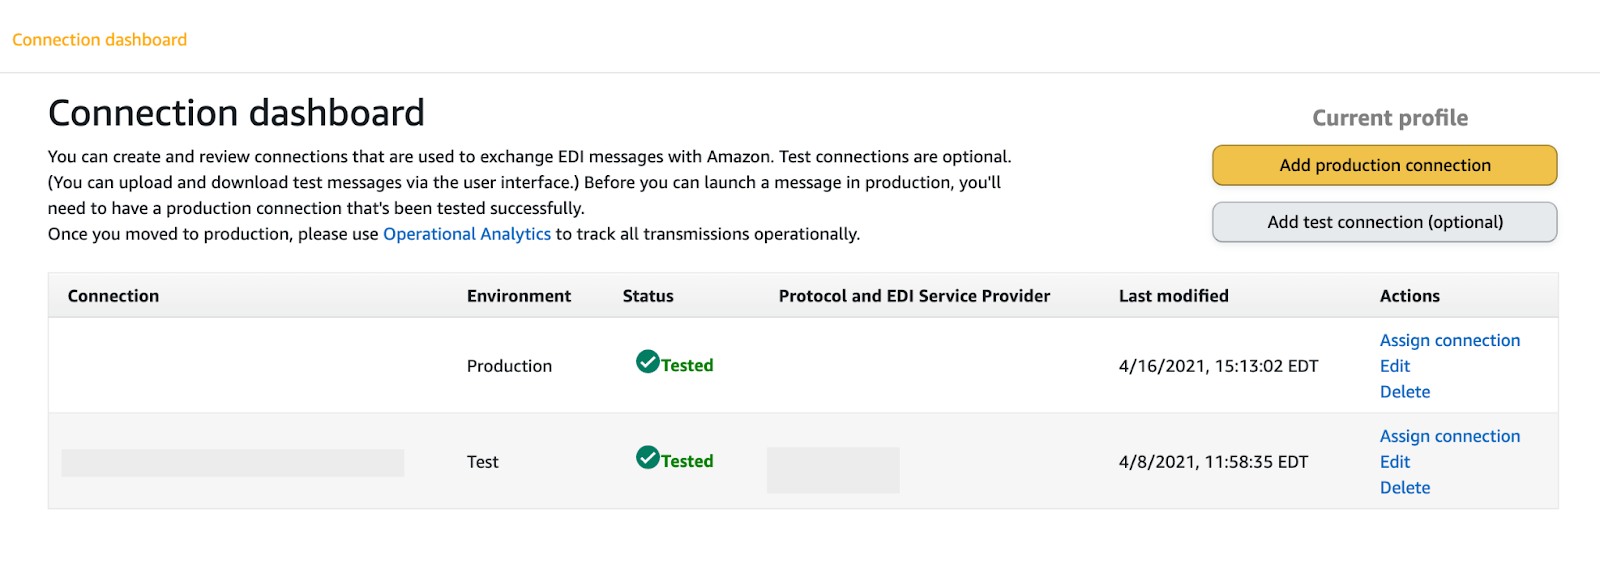Click the Environment column header
The image size is (1600, 575).
pyautogui.click(x=519, y=296)
